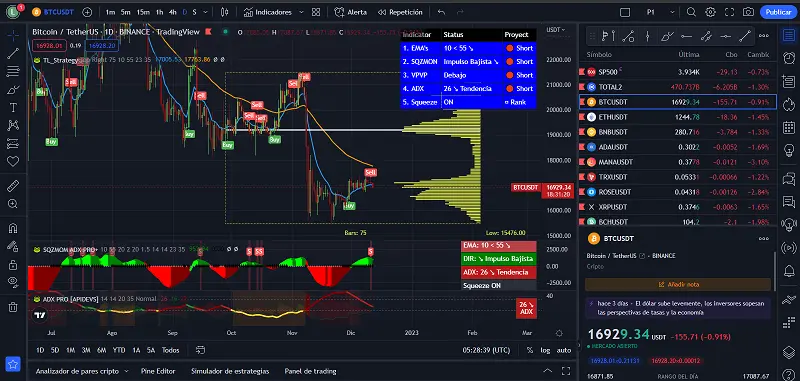Open the P1 layout name
800x381 pixels.
click(651, 12)
